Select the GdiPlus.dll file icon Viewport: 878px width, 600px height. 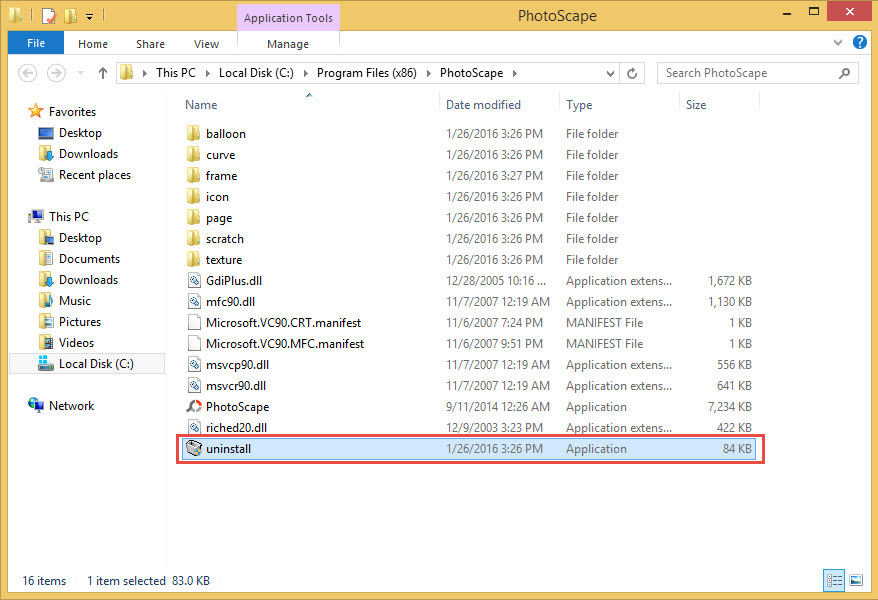click(194, 280)
